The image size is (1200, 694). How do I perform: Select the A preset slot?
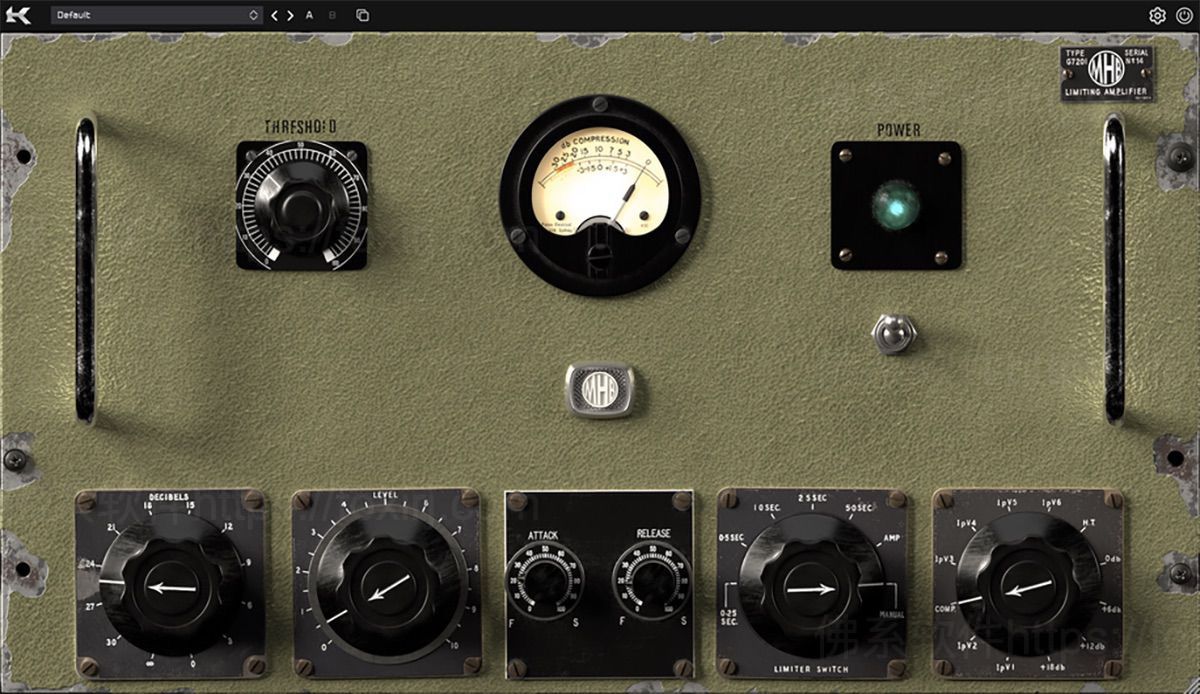[311, 16]
